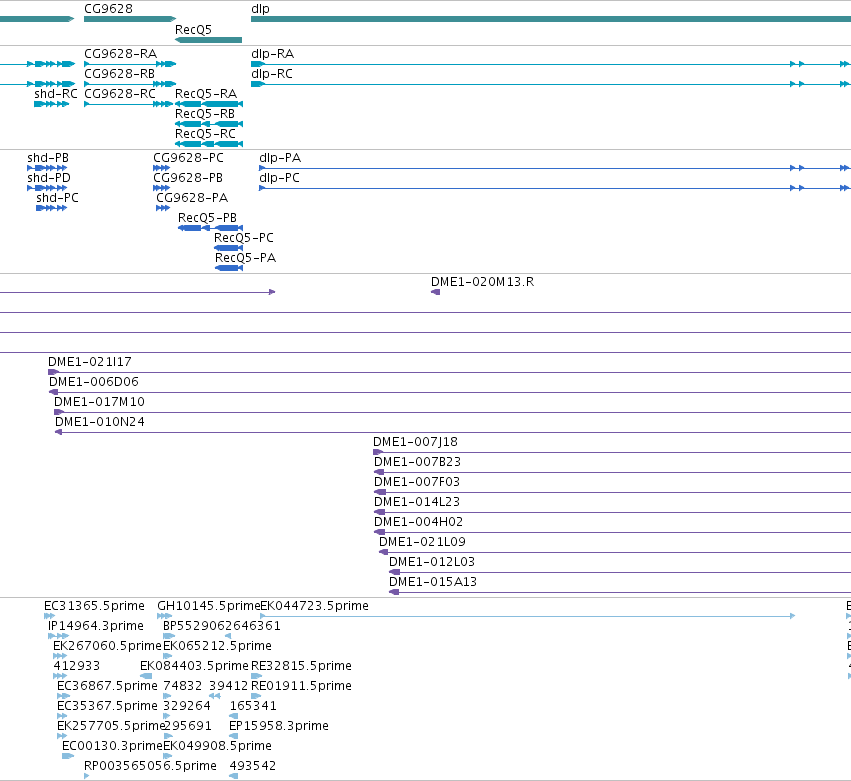Select the RP003565056.5prime EST
The image size is (851, 781).
(86, 776)
